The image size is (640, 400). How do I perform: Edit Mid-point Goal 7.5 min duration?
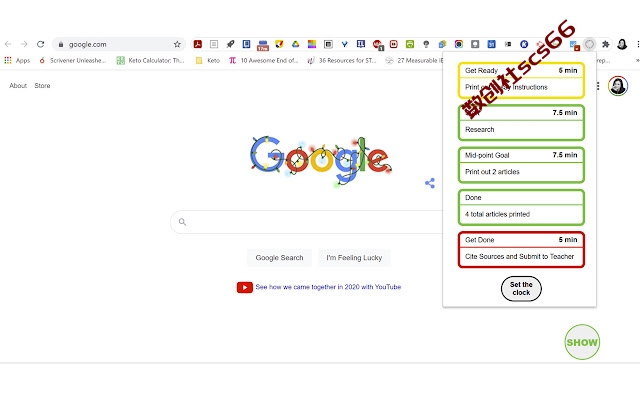point(565,155)
